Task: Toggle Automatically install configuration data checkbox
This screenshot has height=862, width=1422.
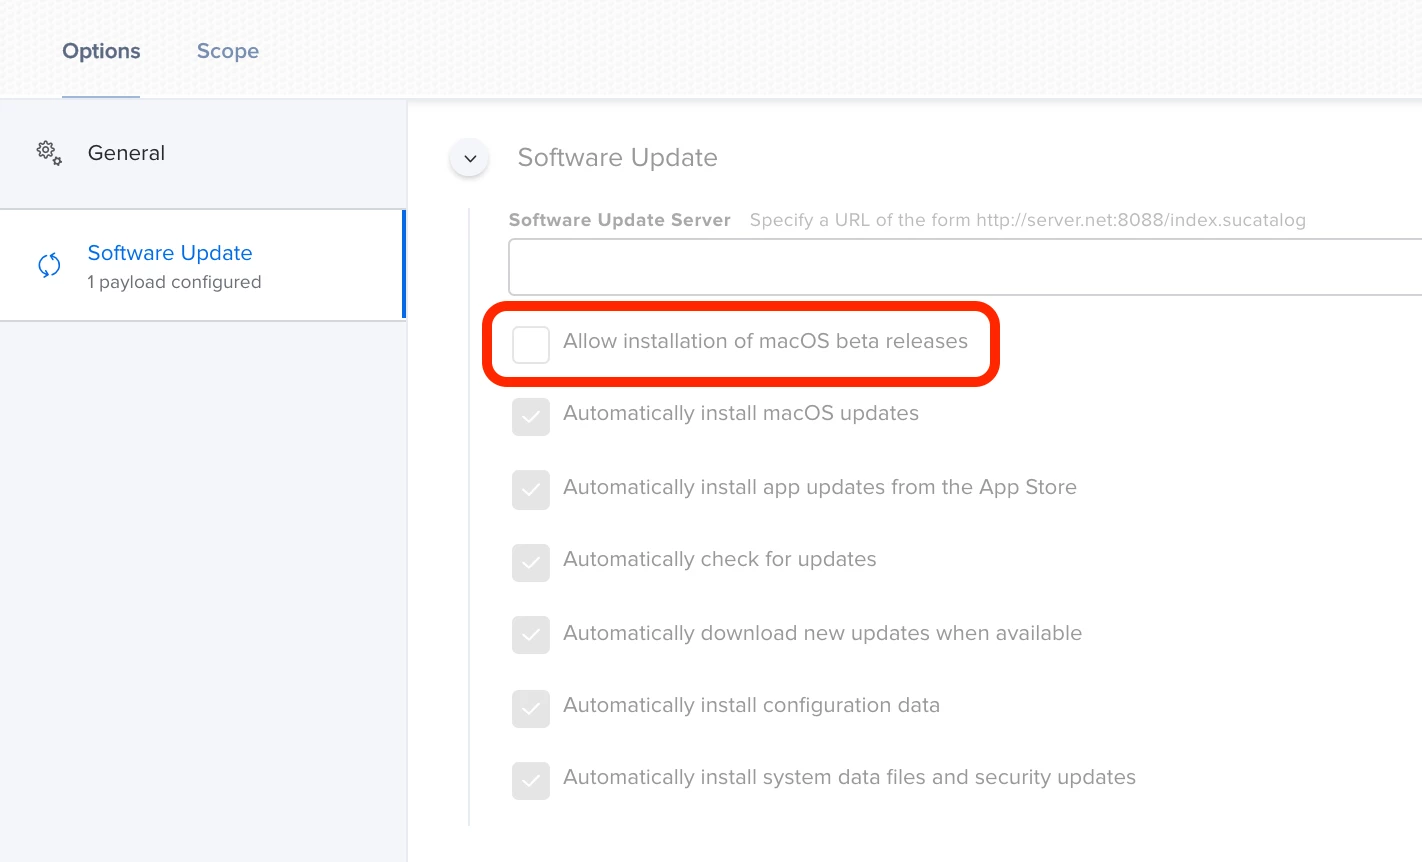Action: [x=531, y=708]
